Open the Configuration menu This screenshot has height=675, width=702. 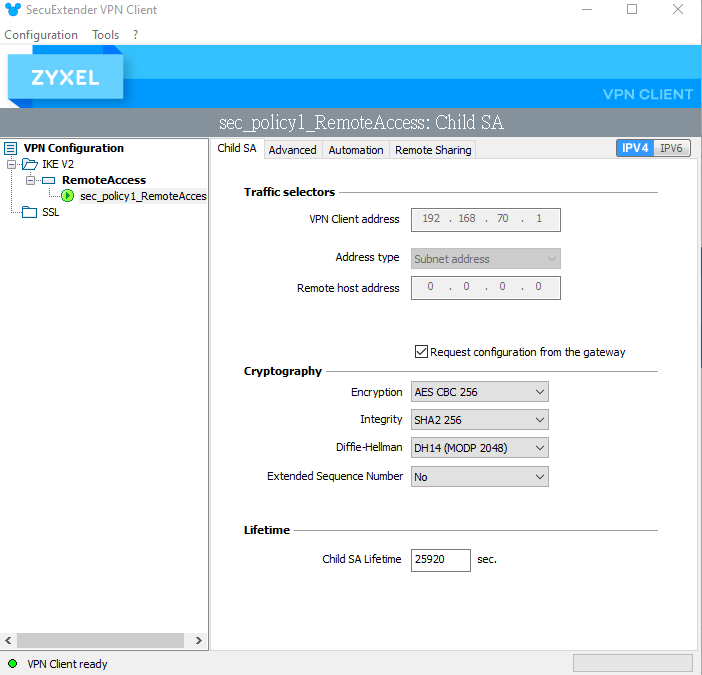coord(41,35)
